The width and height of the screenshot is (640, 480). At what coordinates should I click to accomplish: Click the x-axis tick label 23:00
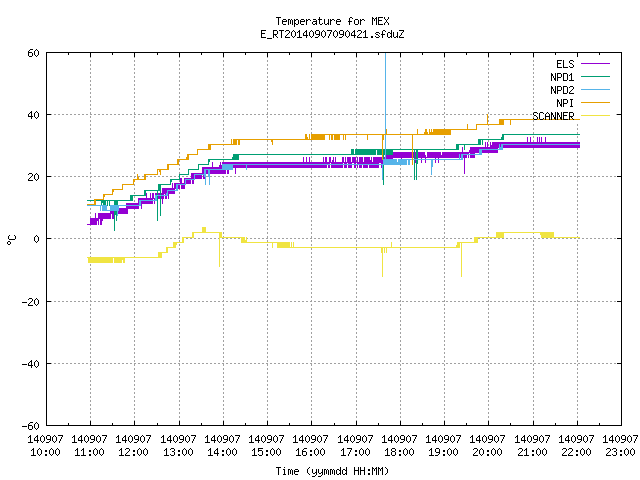pyautogui.click(x=621, y=452)
